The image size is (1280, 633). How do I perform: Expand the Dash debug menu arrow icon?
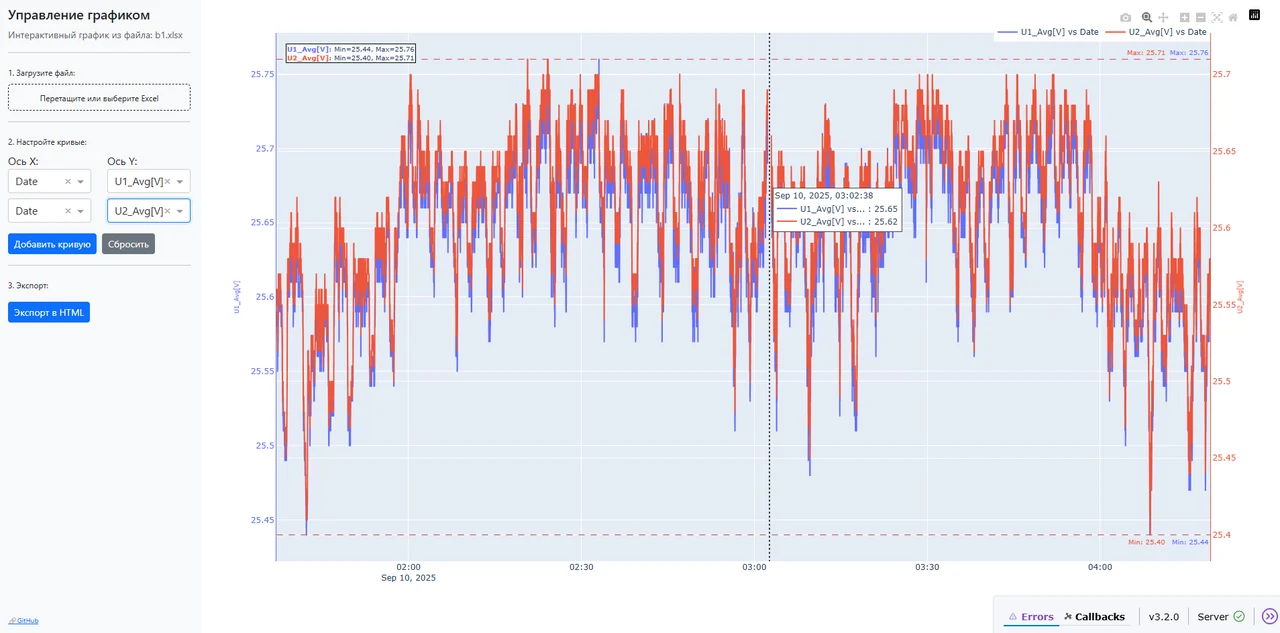coord(1269,617)
